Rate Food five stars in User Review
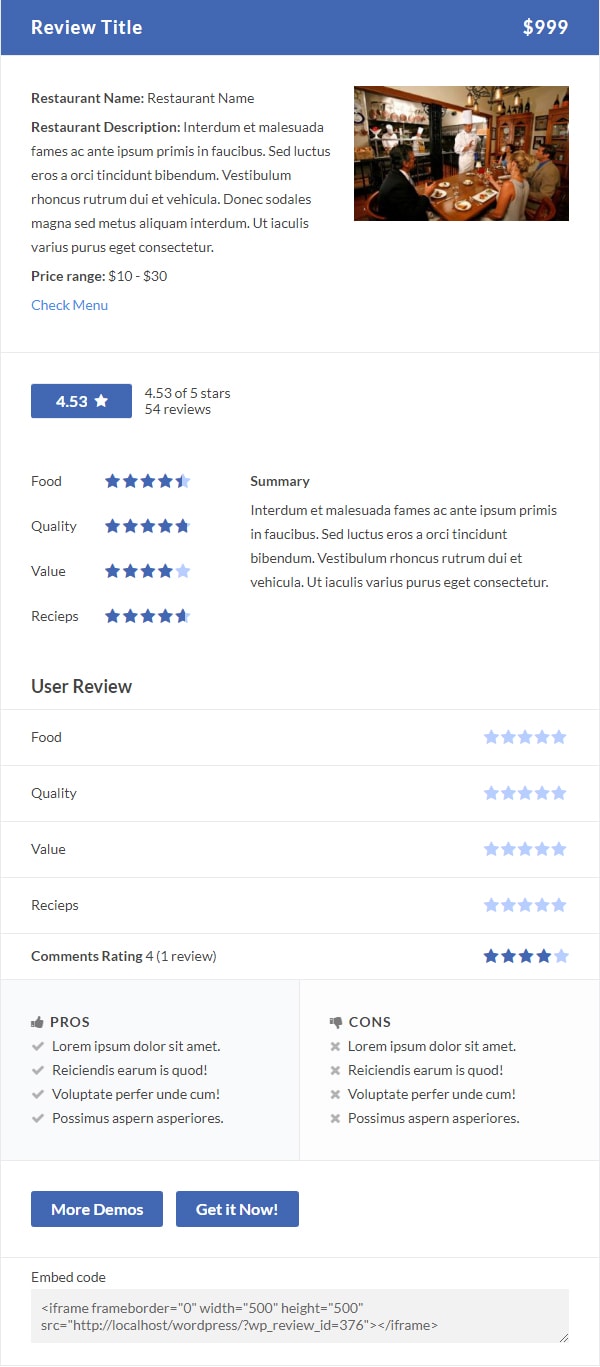This screenshot has width=600, height=1367. [559, 737]
